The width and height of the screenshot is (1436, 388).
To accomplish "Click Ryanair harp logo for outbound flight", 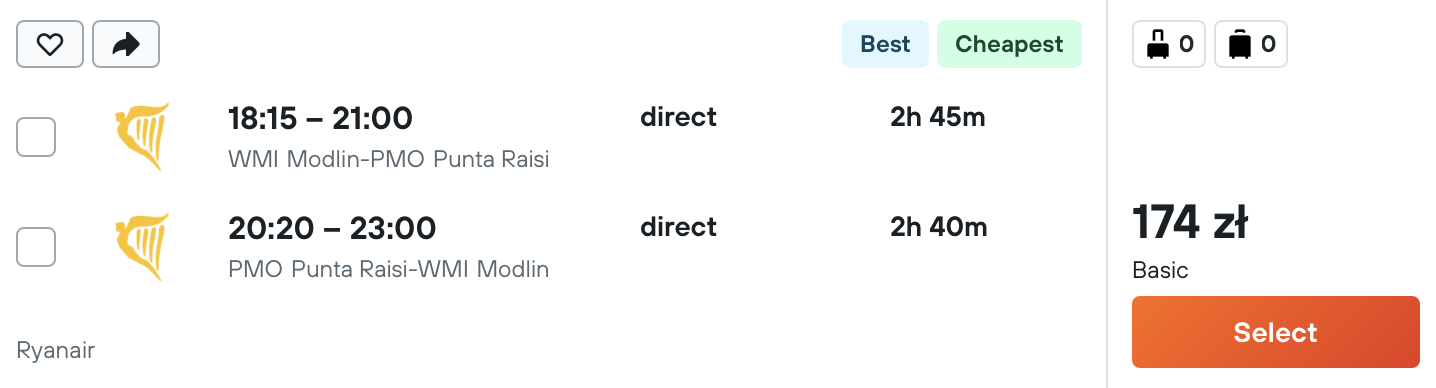I will click(142, 136).
